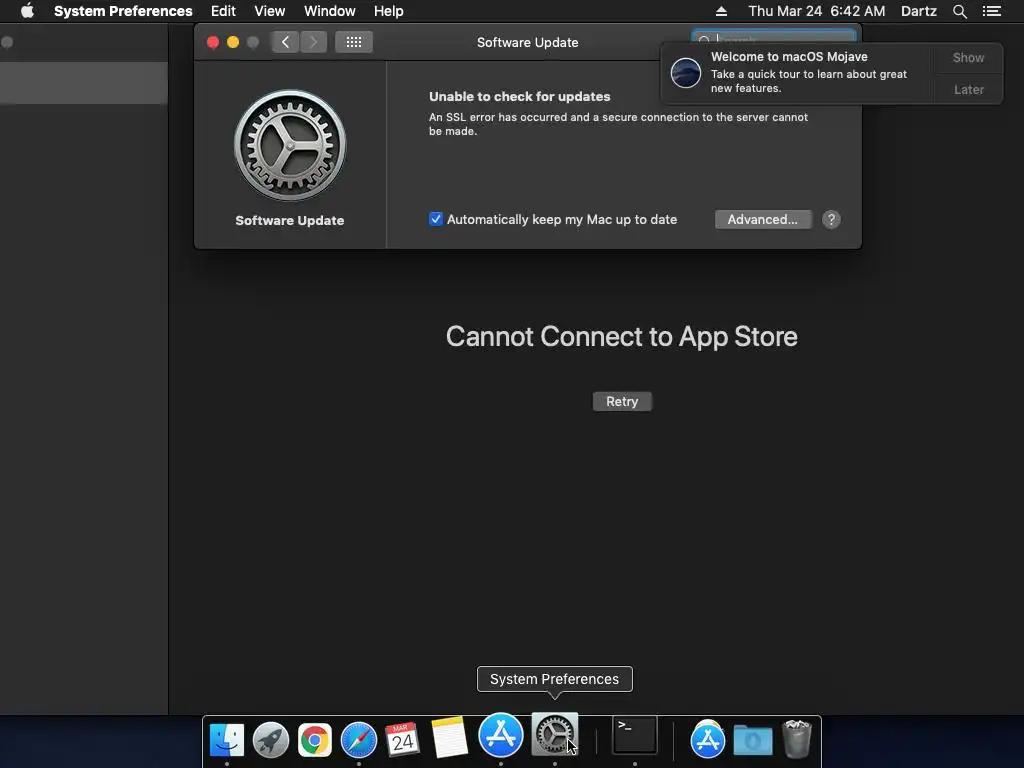Click the Unable to check for updates heading

pos(520,97)
